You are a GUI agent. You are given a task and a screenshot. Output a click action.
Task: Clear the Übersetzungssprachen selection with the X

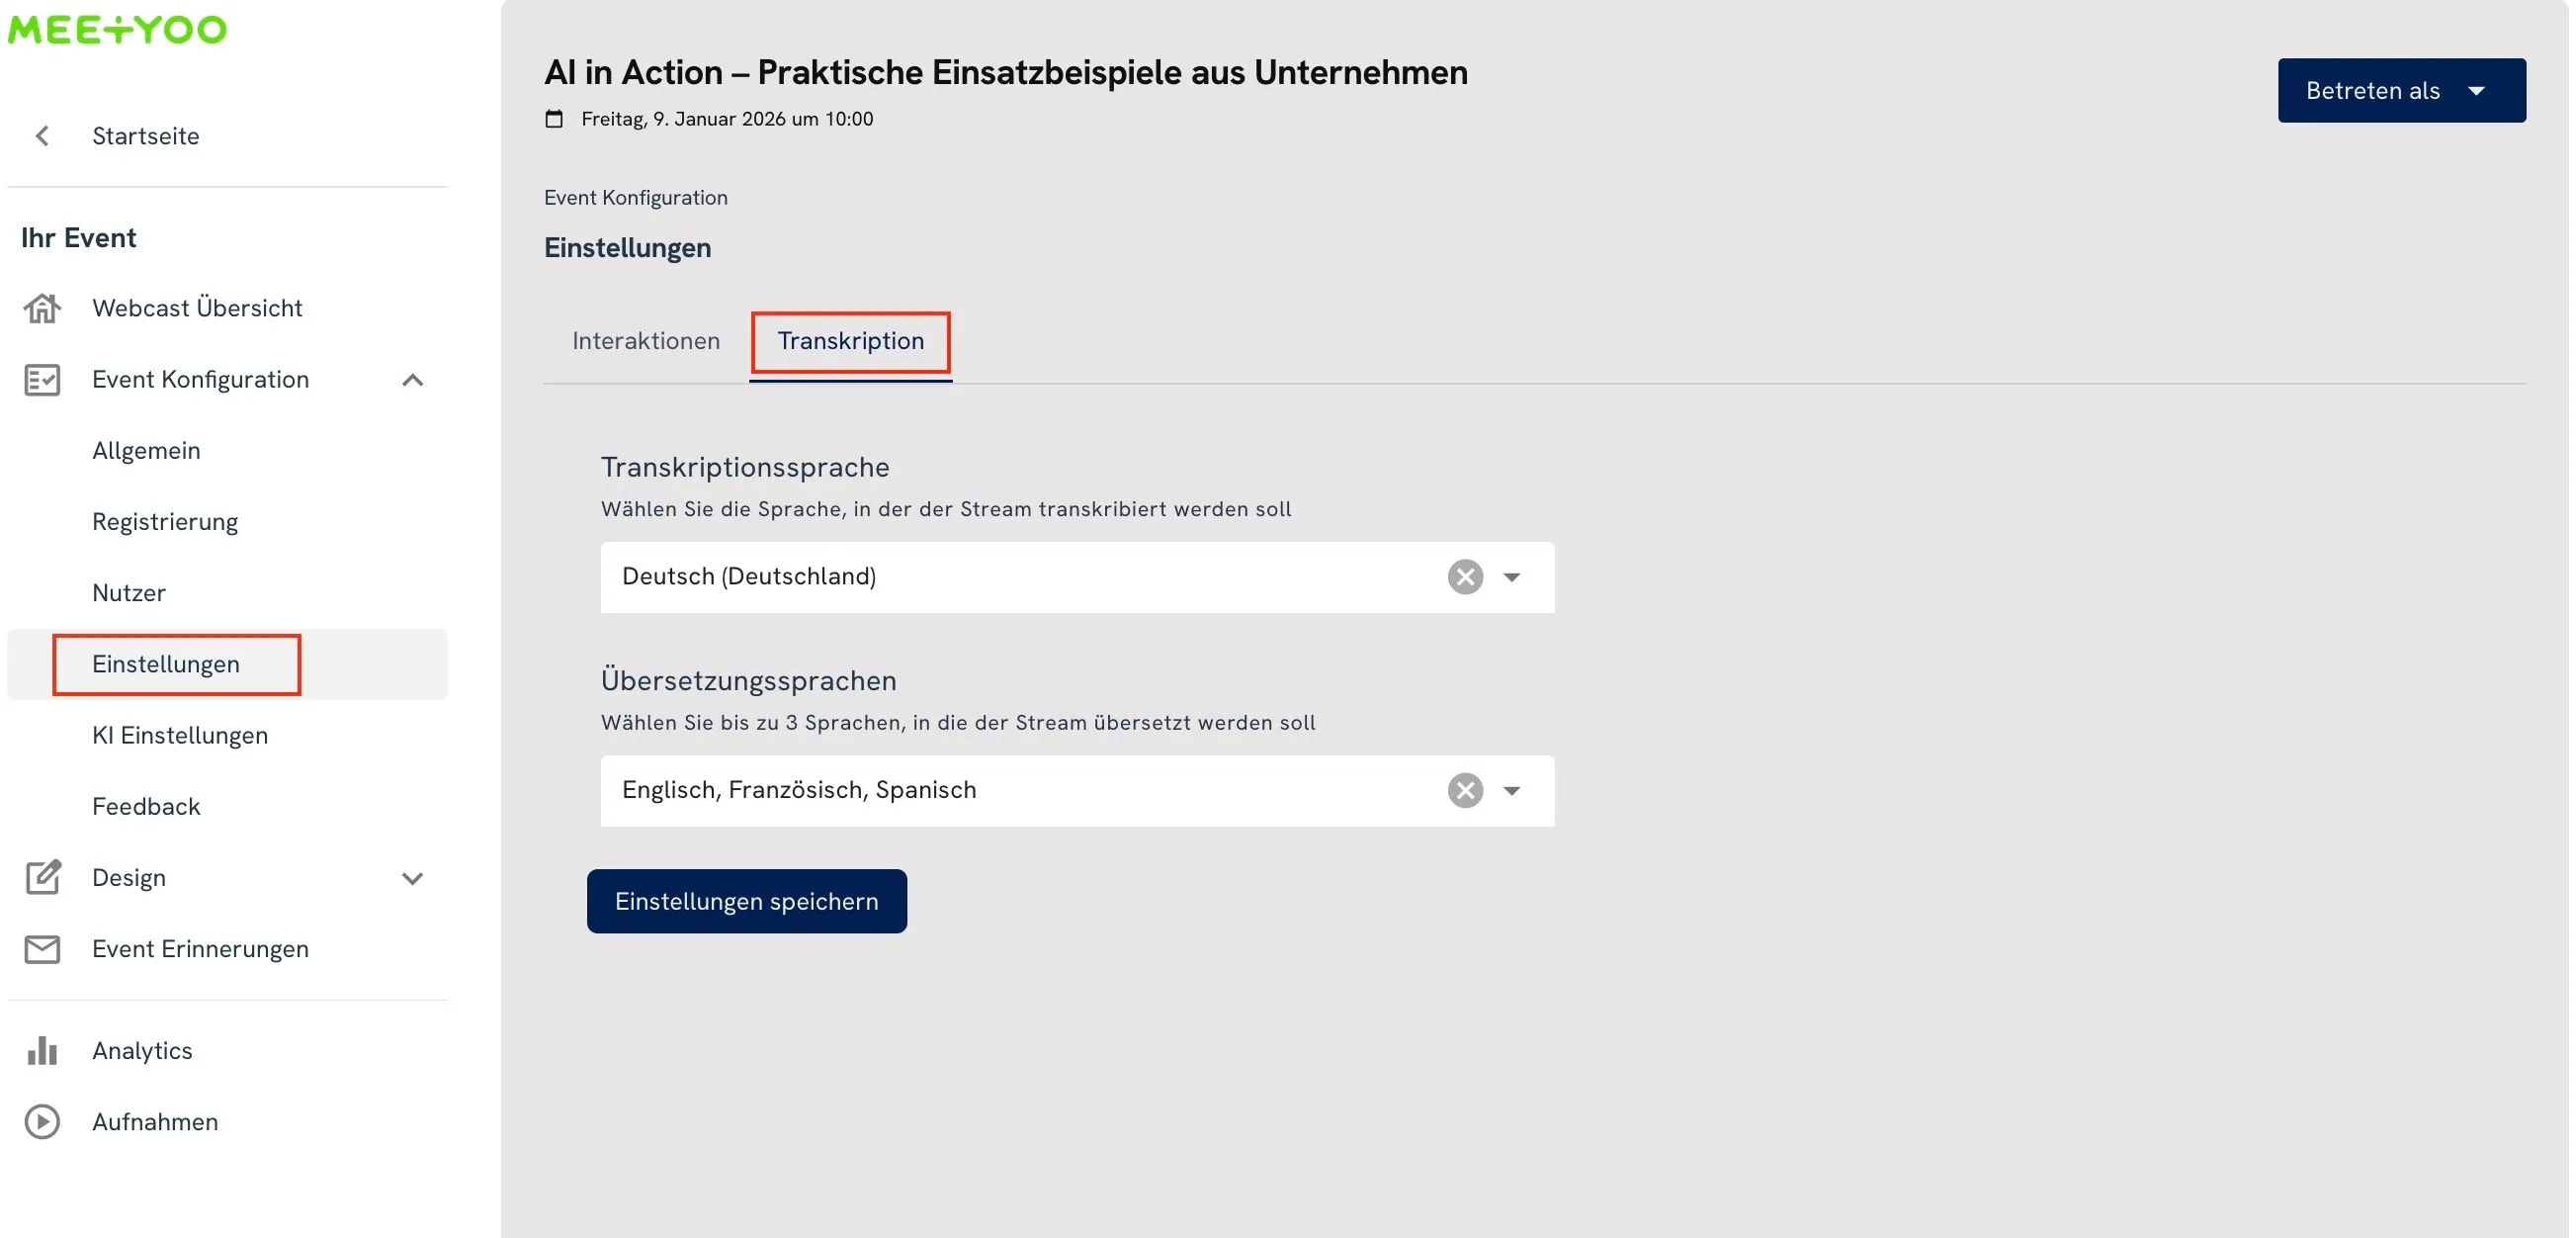click(x=1464, y=790)
